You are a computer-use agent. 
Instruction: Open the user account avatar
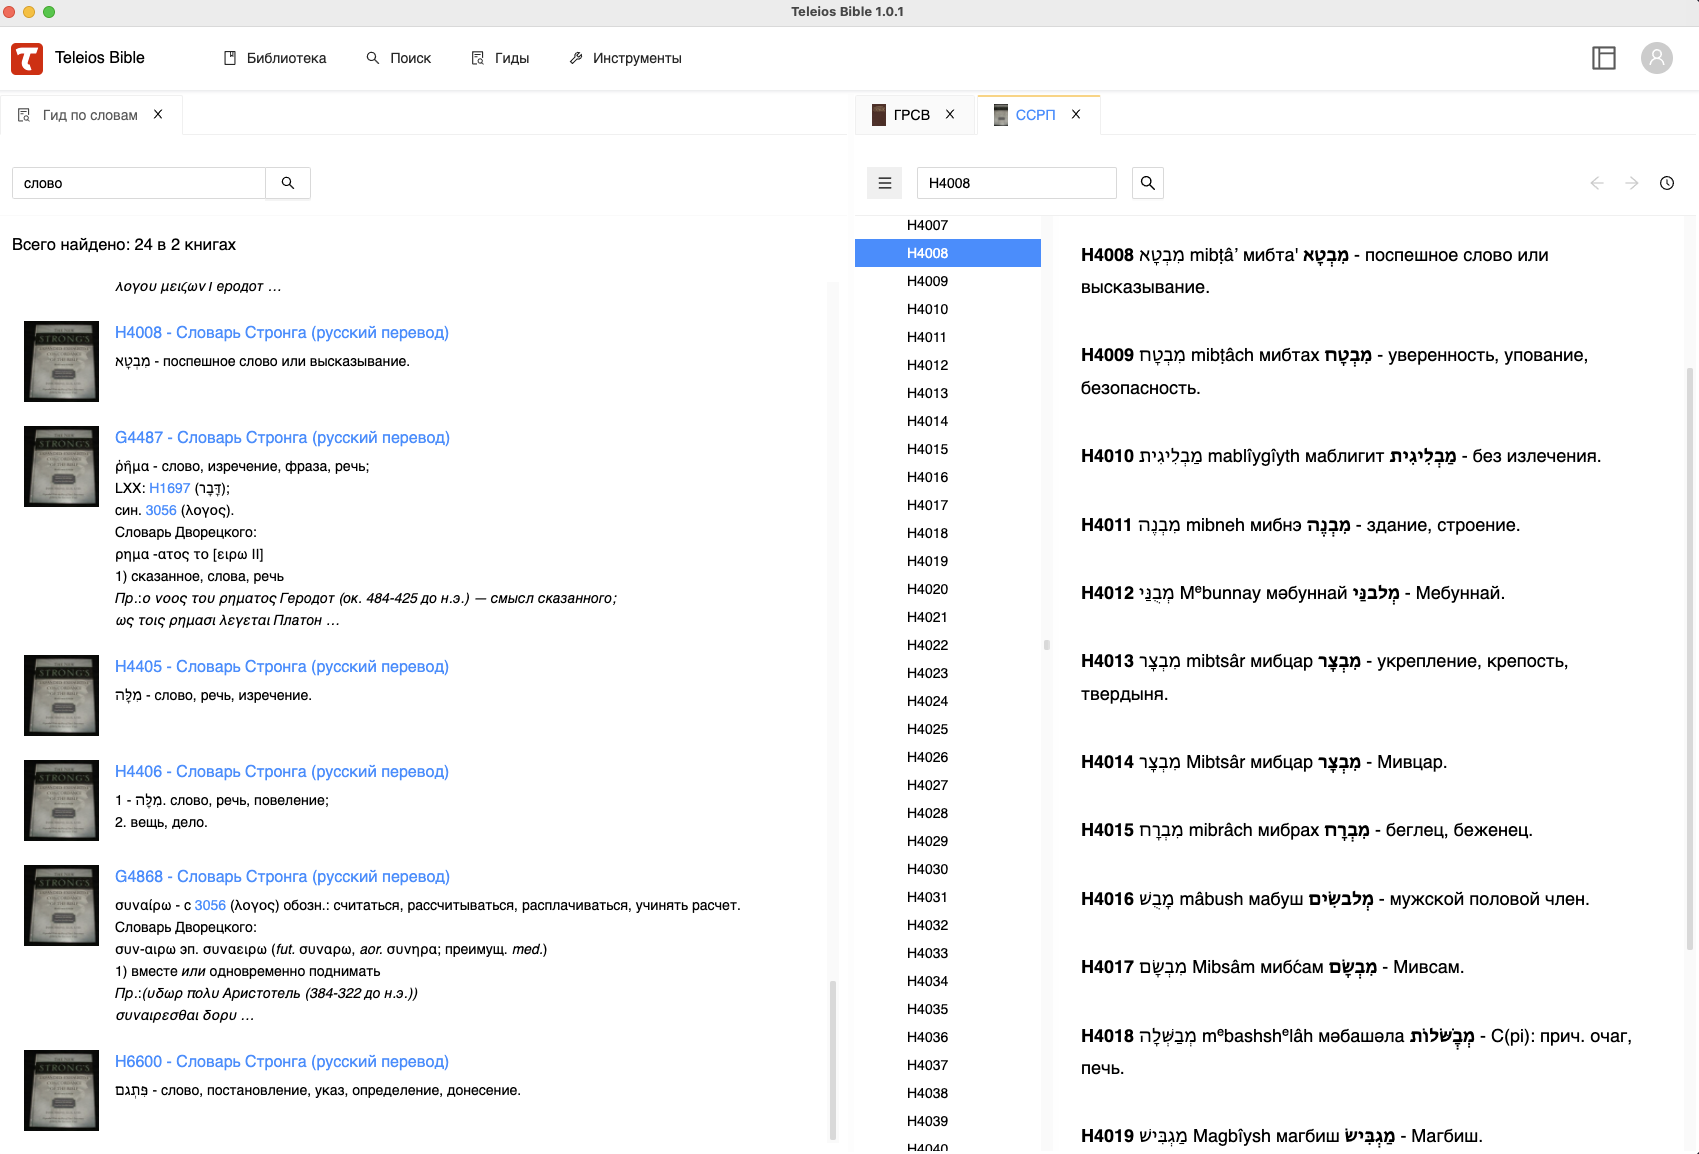point(1656,58)
